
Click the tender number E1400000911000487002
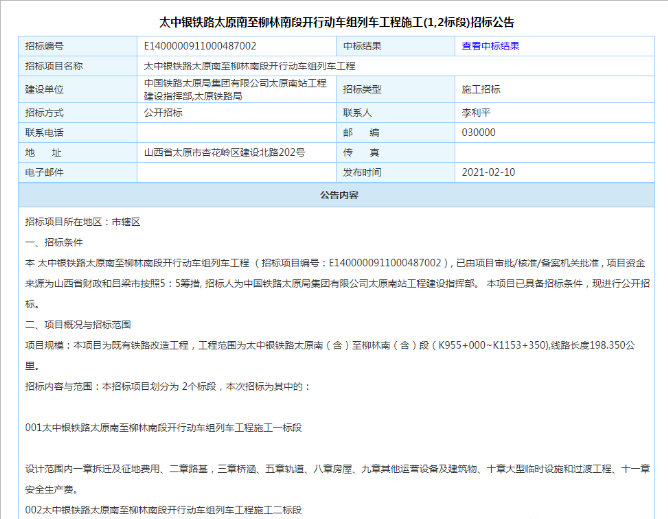click(200, 46)
